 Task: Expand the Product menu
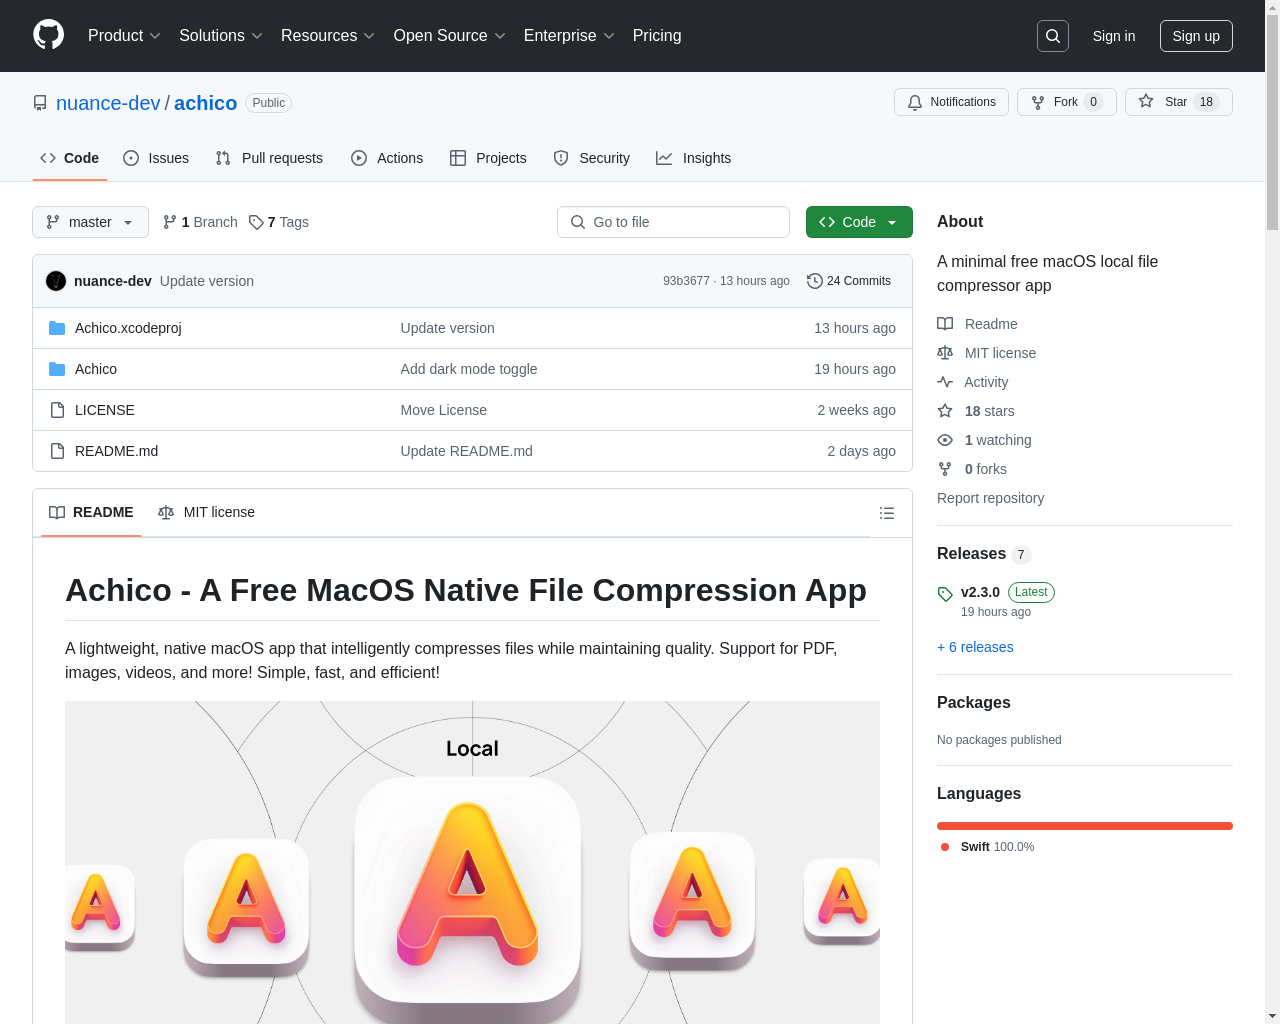pos(124,36)
